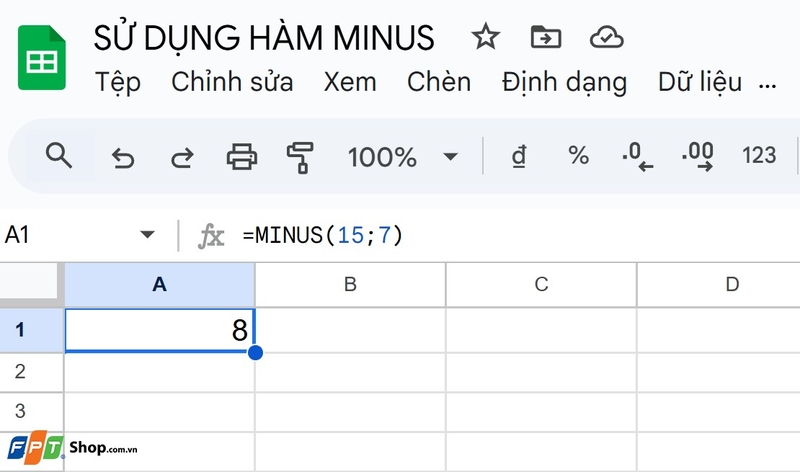Open more number formats 123 button
The image size is (800, 472).
coord(759,156)
